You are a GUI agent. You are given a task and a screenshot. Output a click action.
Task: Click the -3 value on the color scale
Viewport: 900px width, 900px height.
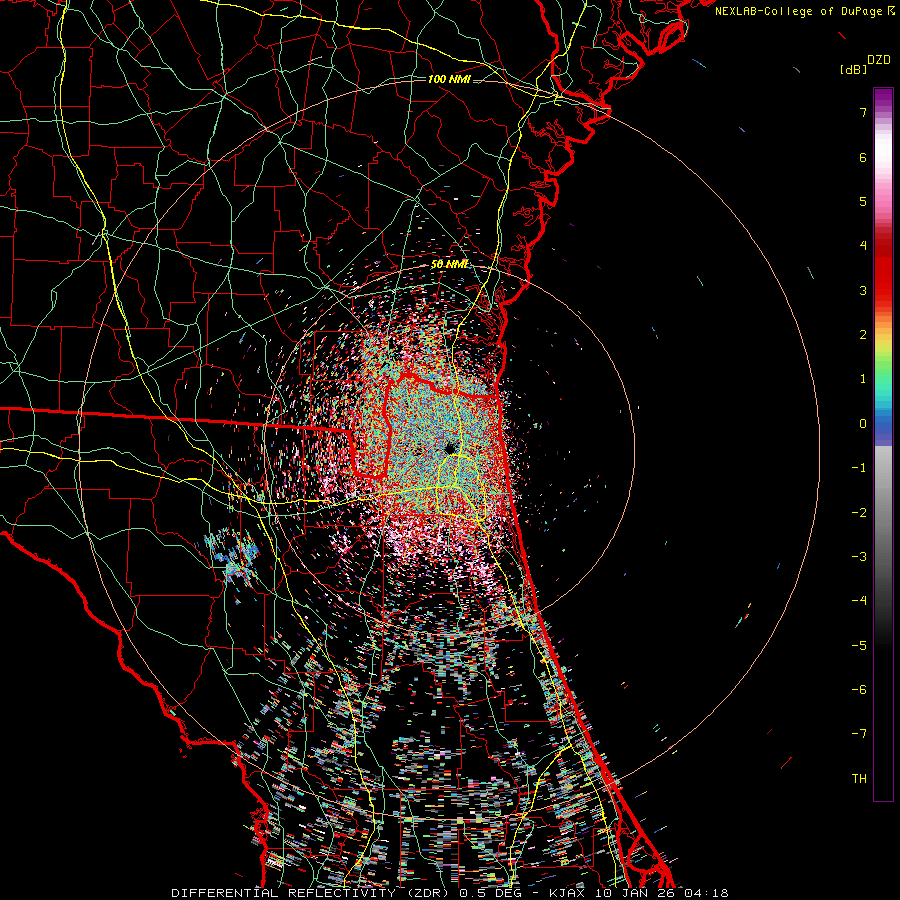click(x=859, y=557)
